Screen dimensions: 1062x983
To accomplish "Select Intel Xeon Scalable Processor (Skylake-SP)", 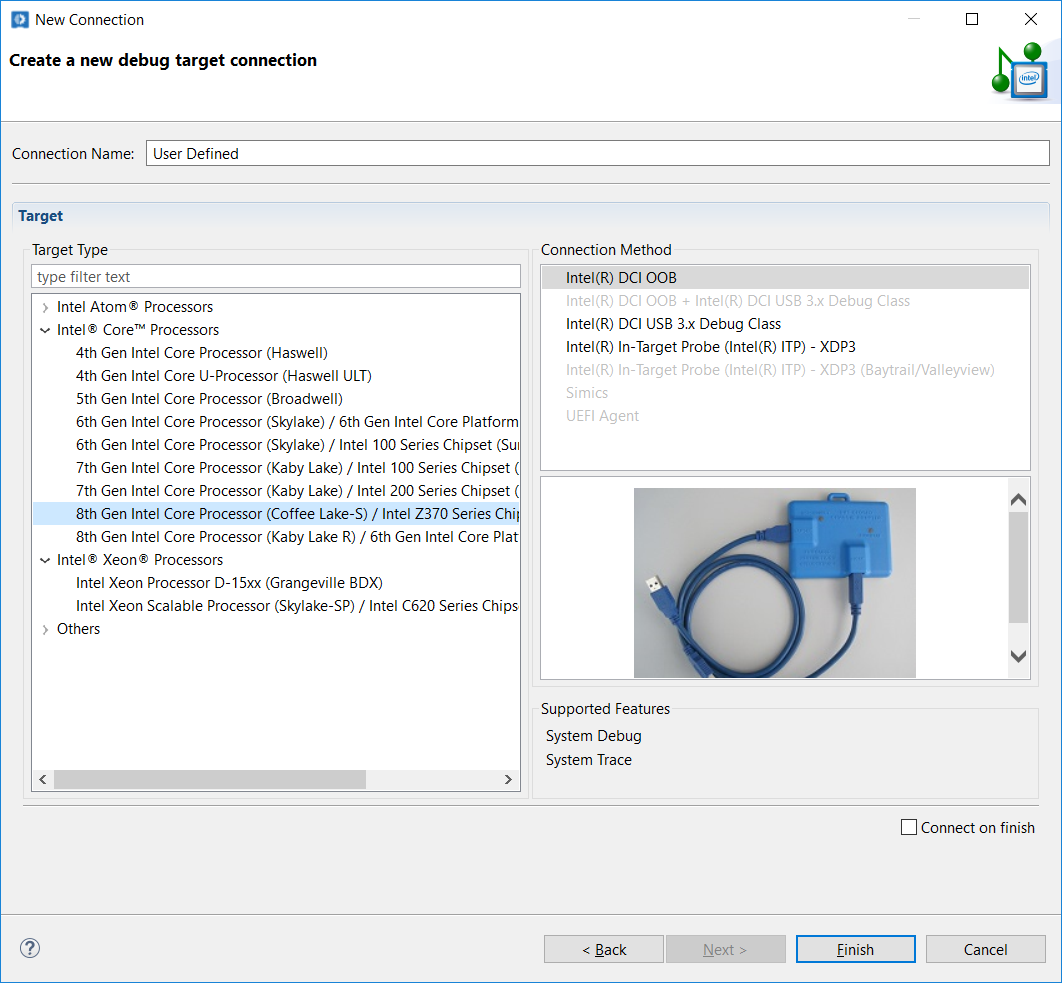I will [x=297, y=606].
